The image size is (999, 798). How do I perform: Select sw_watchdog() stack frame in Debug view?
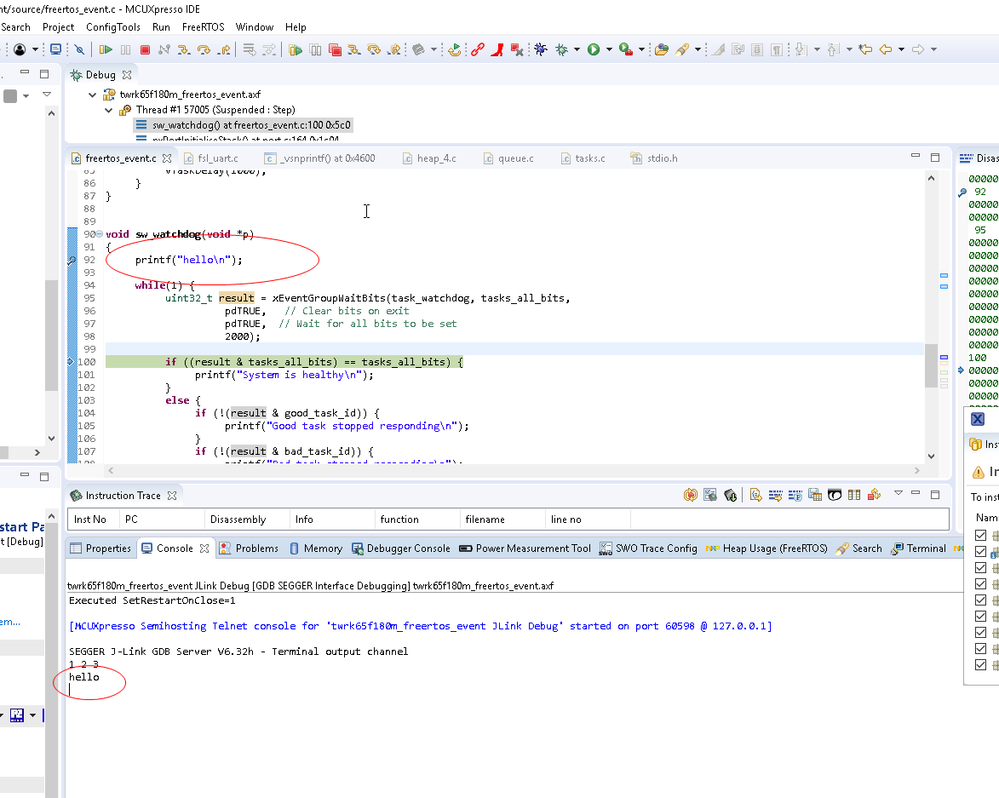(x=243, y=125)
